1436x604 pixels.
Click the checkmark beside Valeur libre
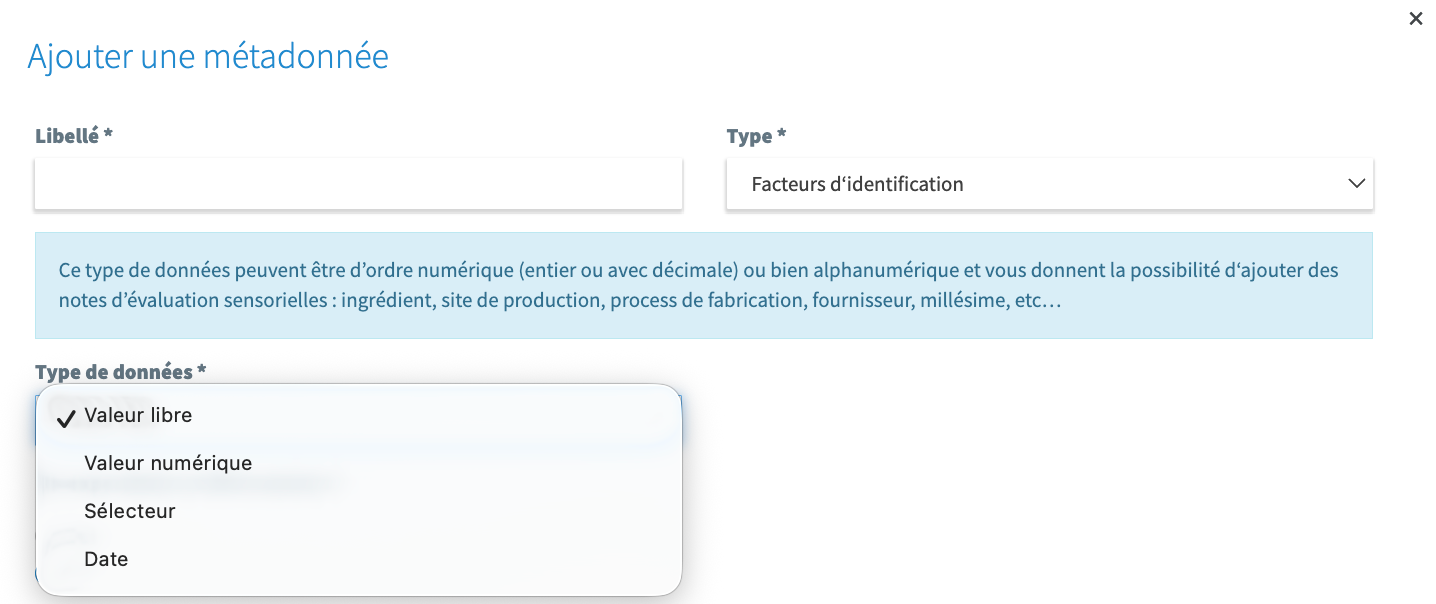click(x=66, y=417)
